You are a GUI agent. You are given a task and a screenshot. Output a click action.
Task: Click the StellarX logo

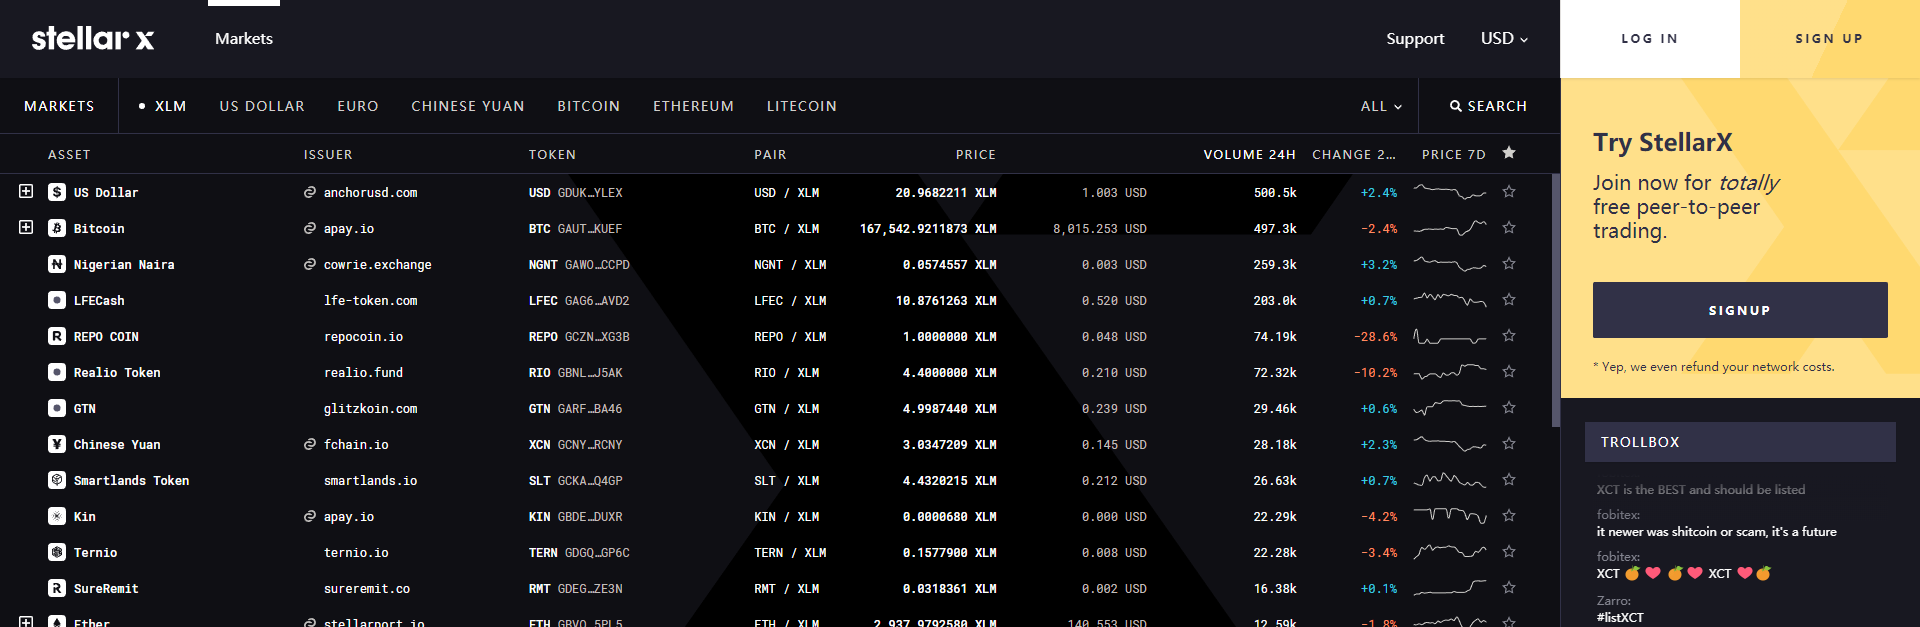click(x=93, y=38)
